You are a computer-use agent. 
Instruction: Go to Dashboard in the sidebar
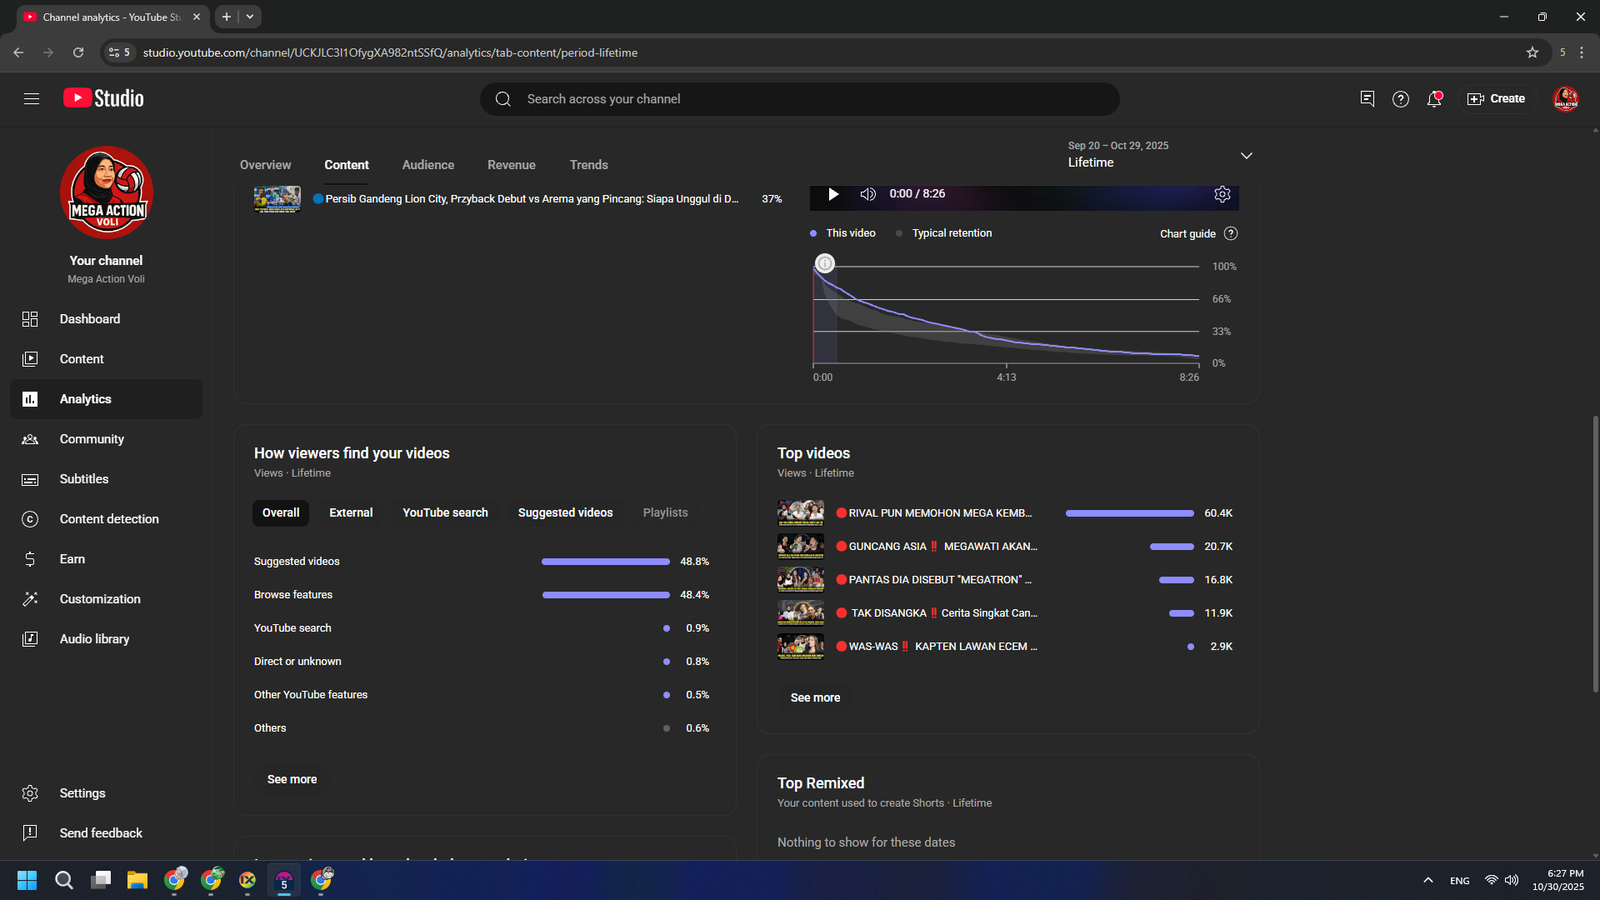(106, 319)
